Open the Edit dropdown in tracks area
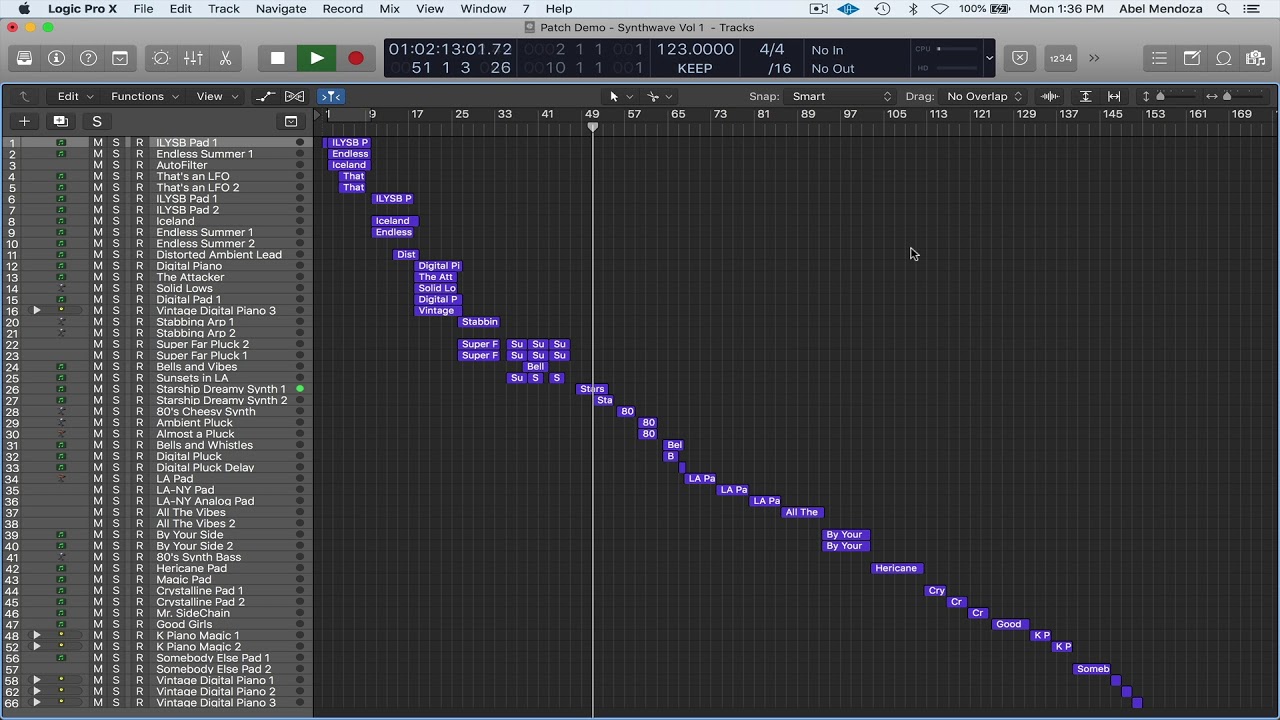 75,96
